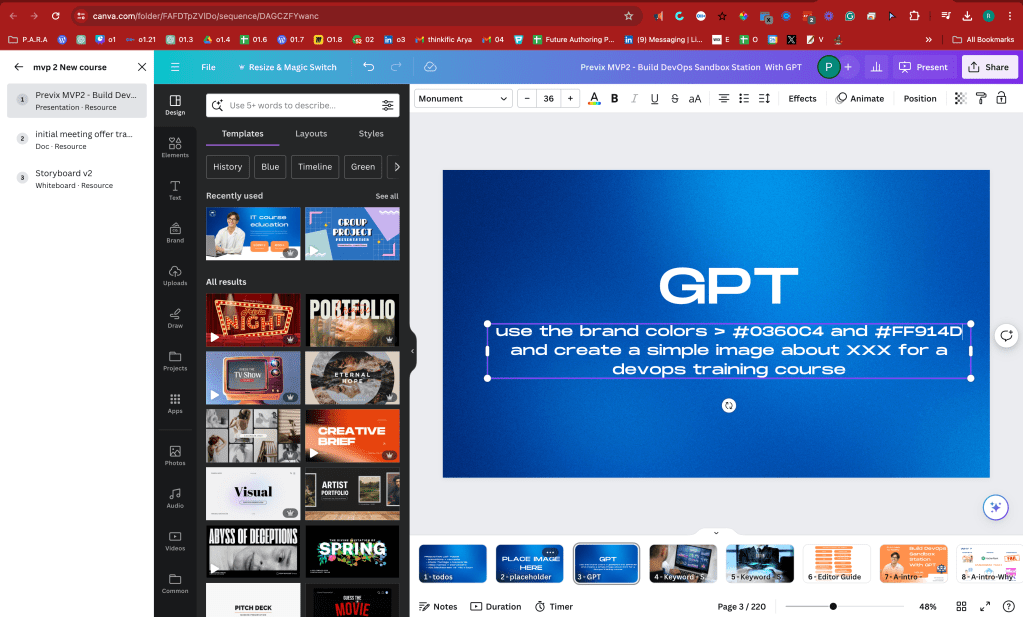Open transparency checkerboard control
Screen dimensions: 1023x617
[960, 98]
